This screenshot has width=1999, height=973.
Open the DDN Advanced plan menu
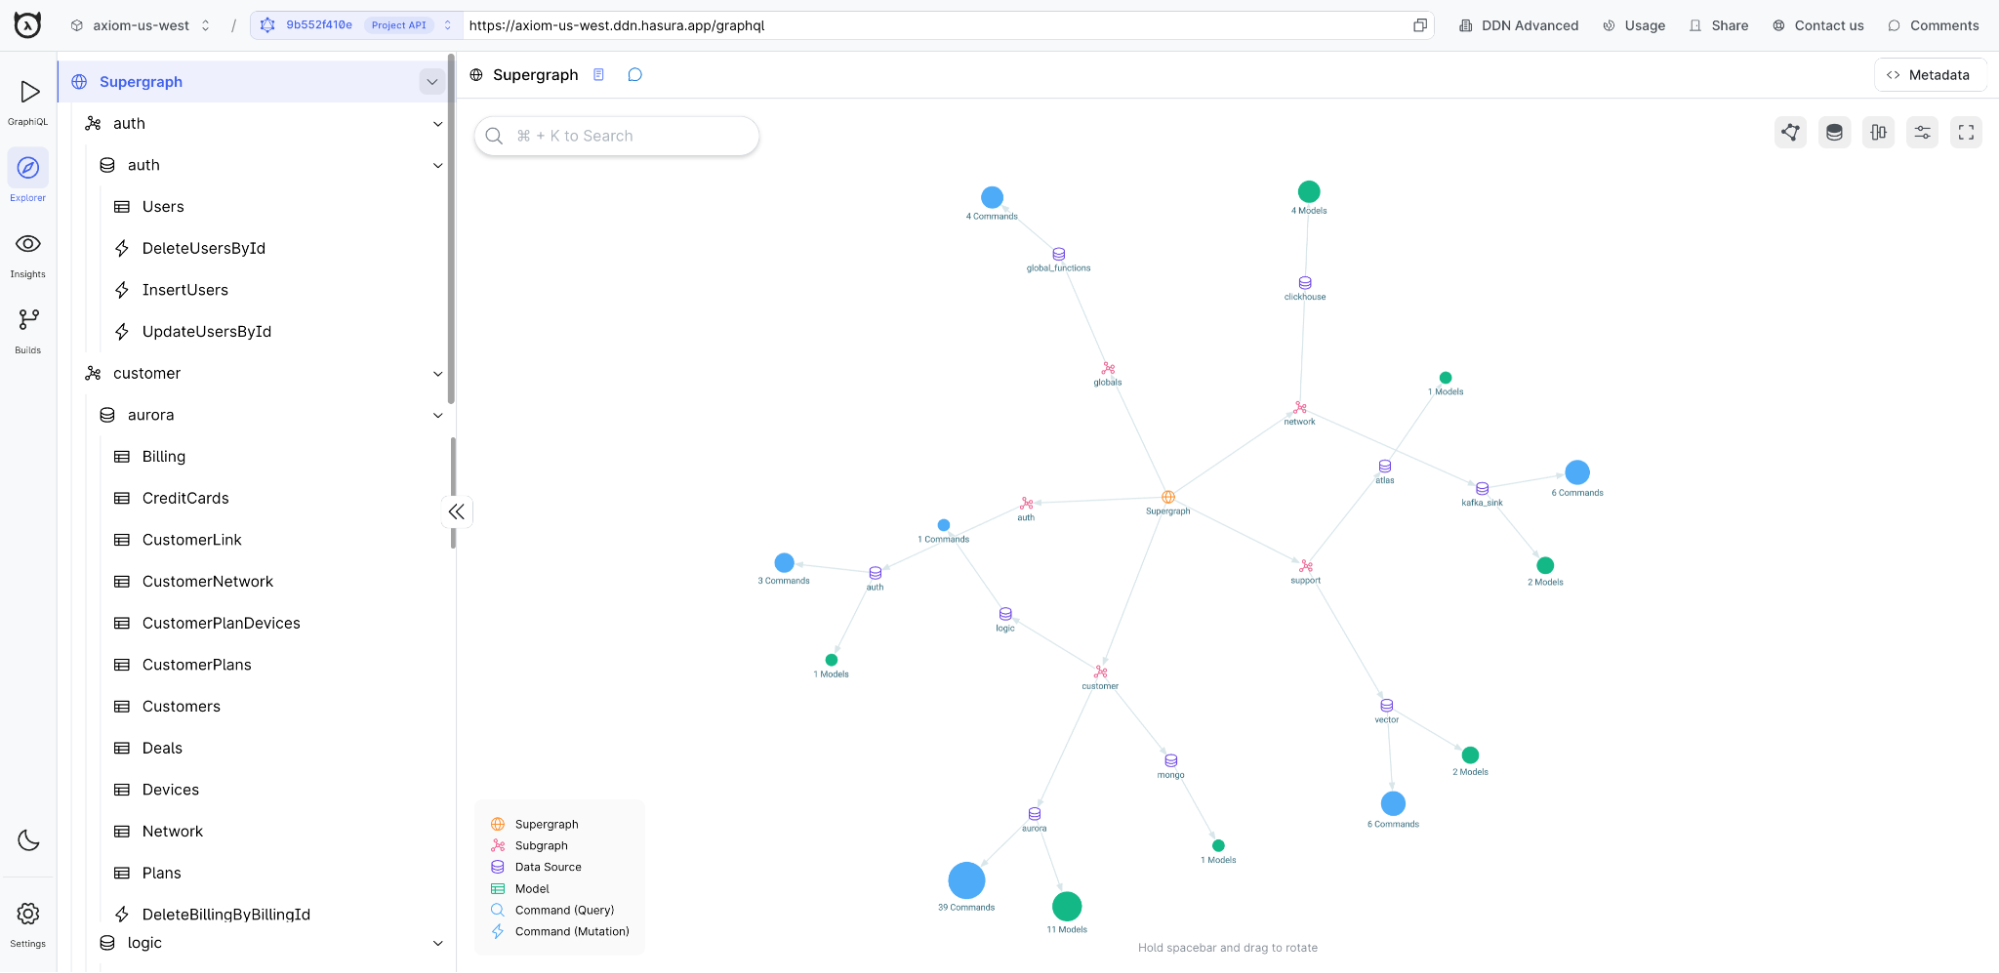(1519, 25)
